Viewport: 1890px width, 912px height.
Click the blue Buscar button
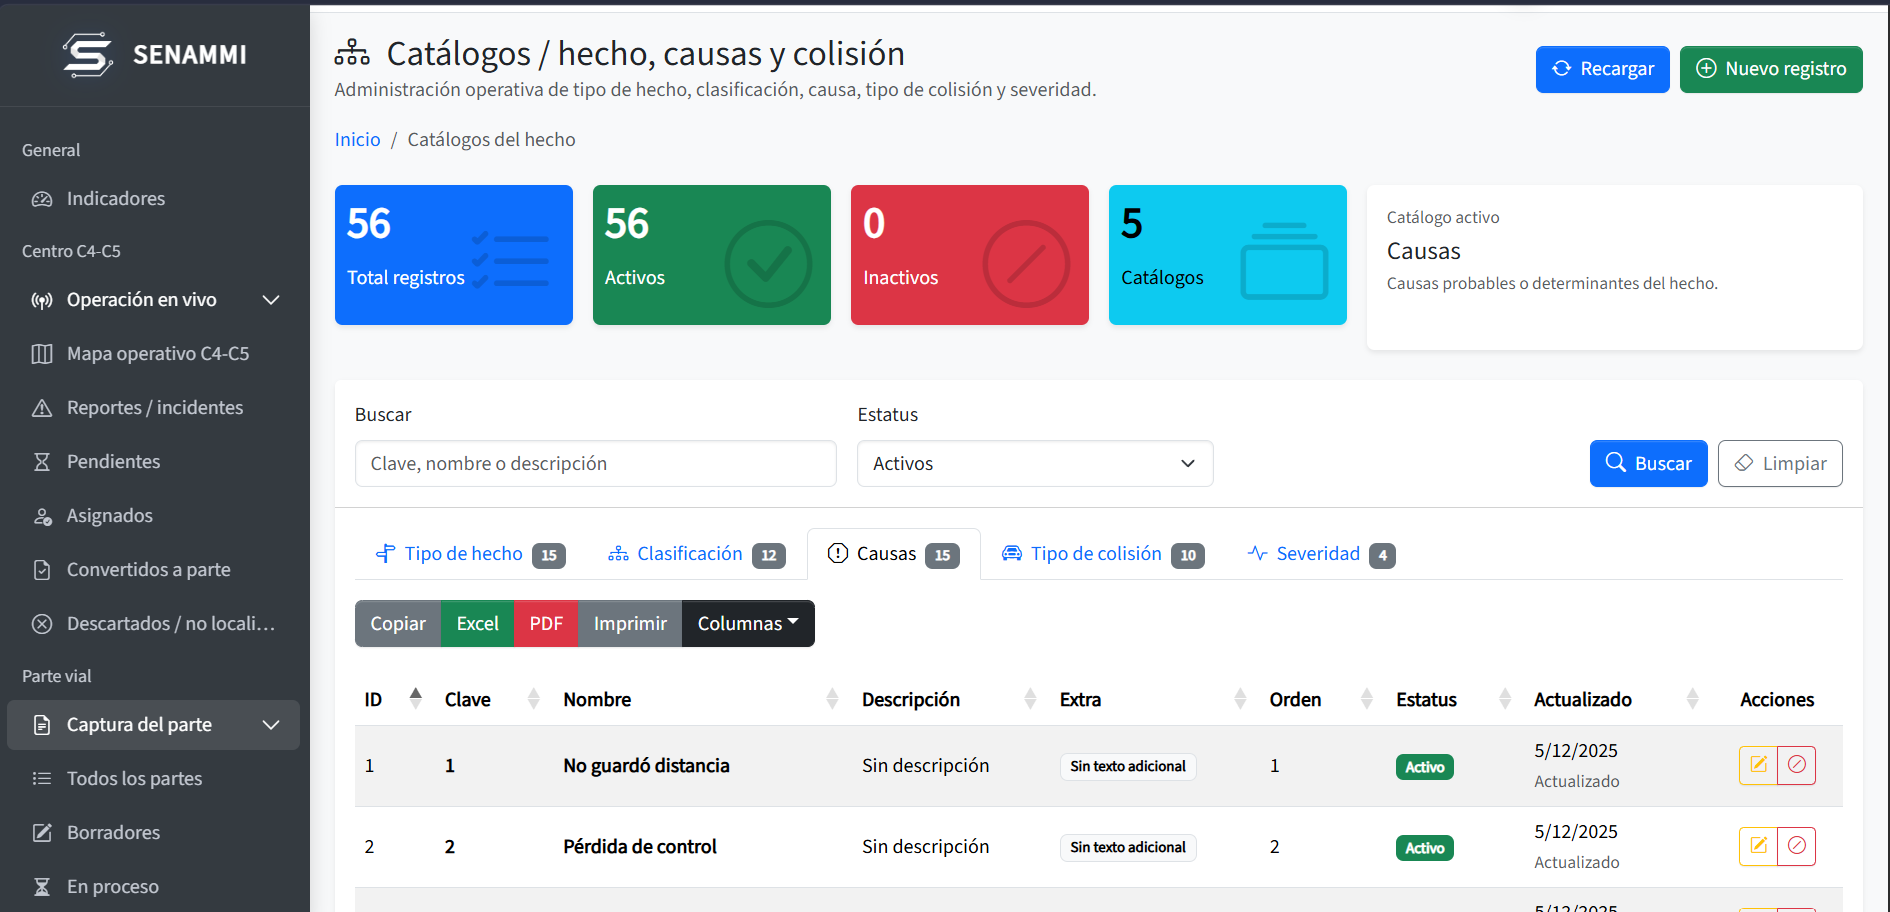click(x=1648, y=464)
